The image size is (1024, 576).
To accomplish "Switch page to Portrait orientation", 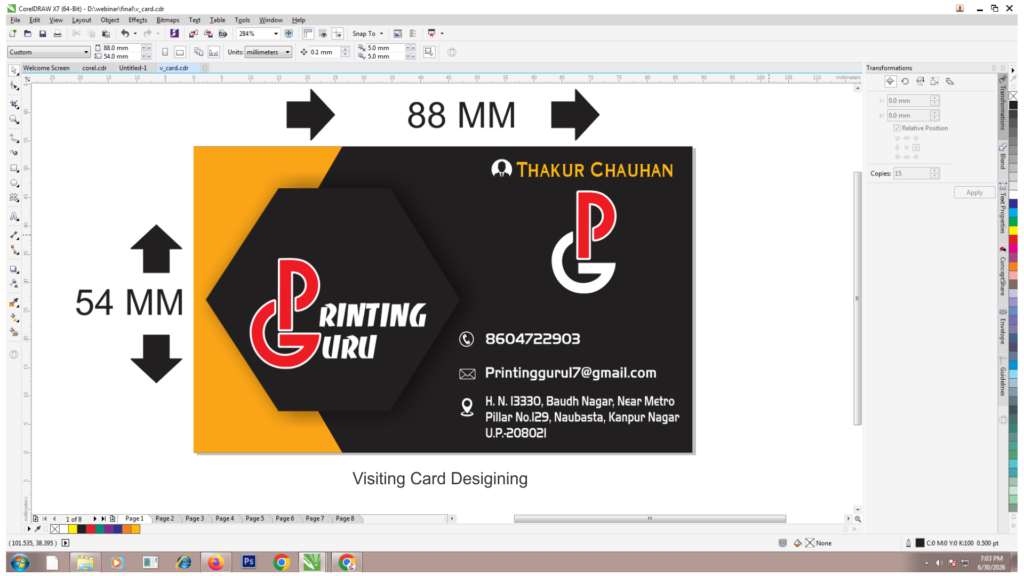I will point(165,52).
